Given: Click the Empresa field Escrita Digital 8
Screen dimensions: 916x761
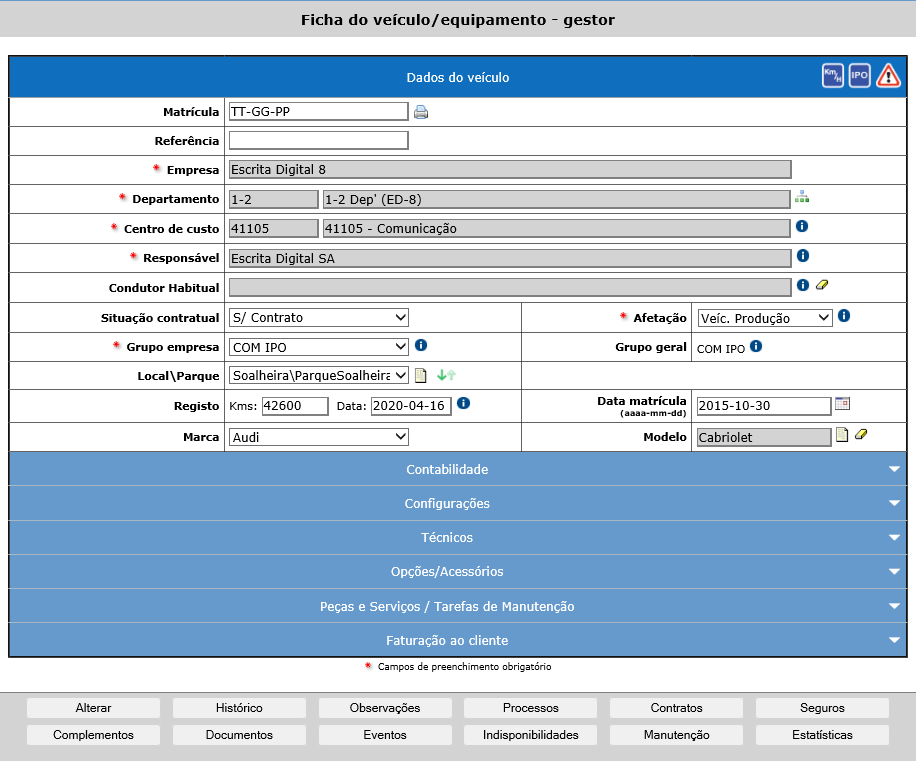Looking at the screenshot, I should pyautogui.click(x=510, y=169).
